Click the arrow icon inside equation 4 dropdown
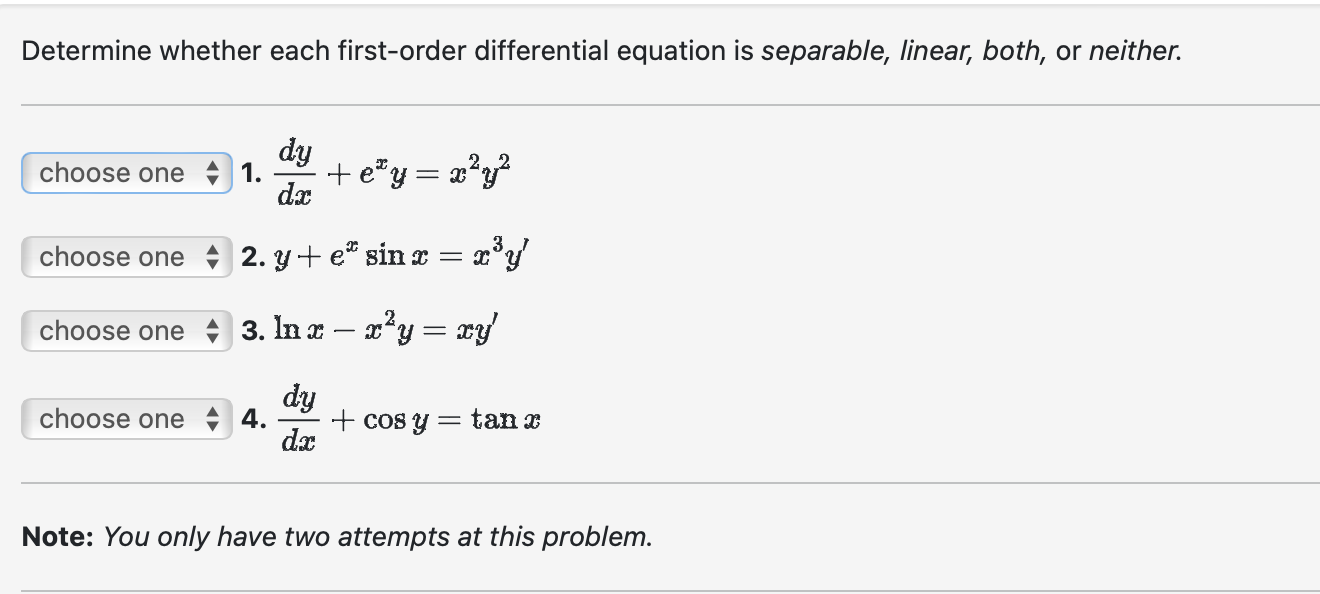The height and width of the screenshot is (594, 1320). pyautogui.click(x=211, y=418)
